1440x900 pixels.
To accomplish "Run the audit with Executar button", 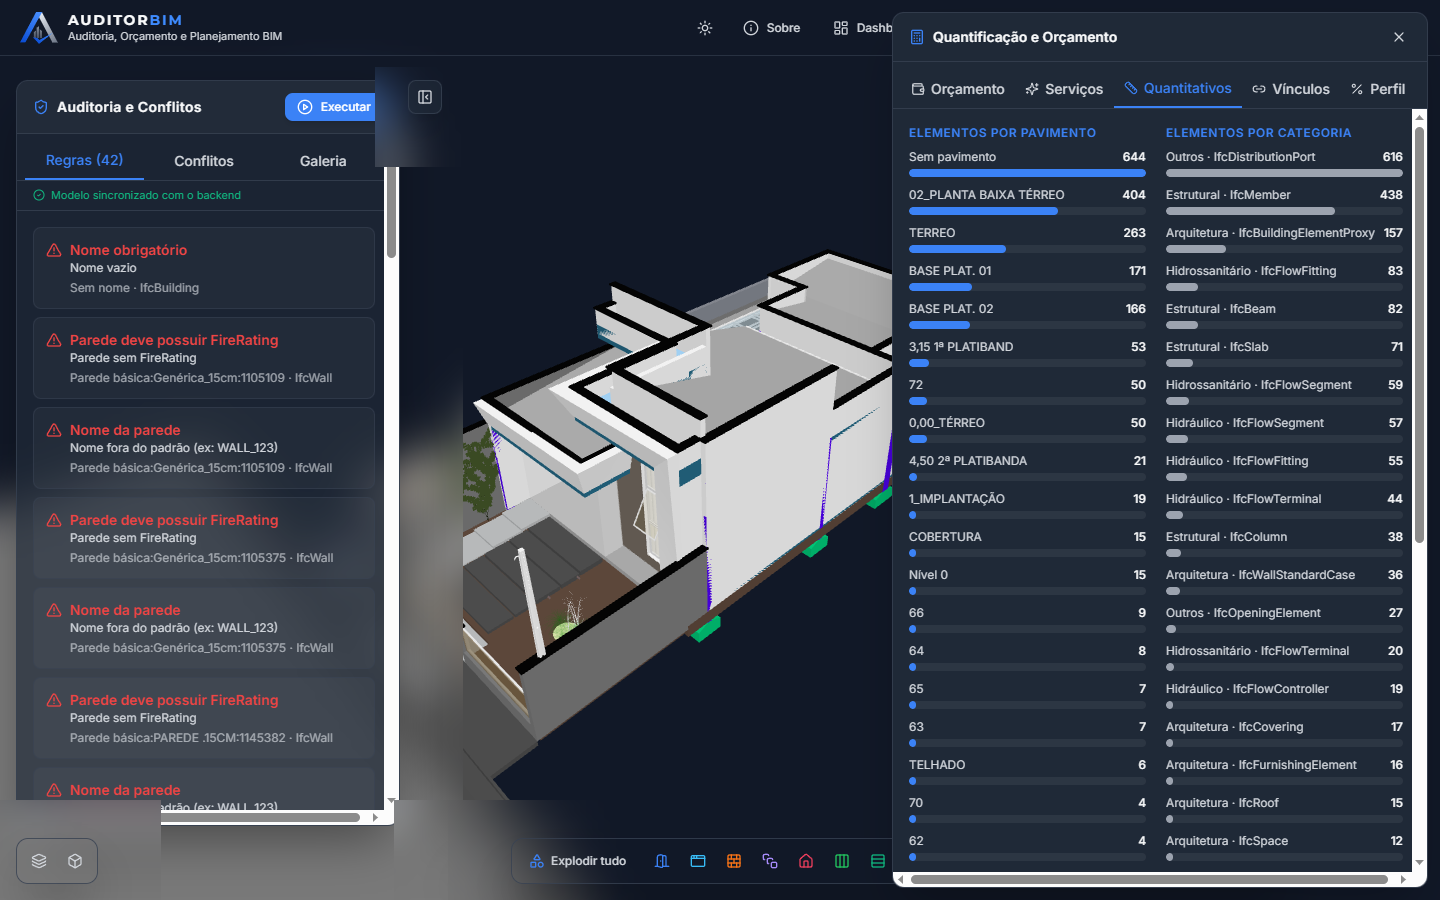I will point(330,107).
